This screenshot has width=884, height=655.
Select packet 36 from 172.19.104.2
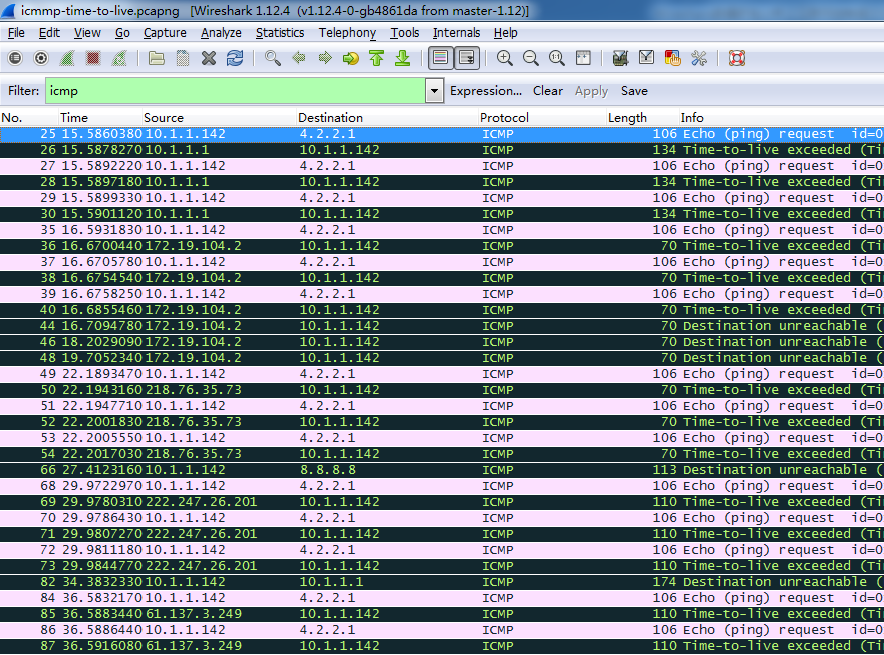point(442,246)
